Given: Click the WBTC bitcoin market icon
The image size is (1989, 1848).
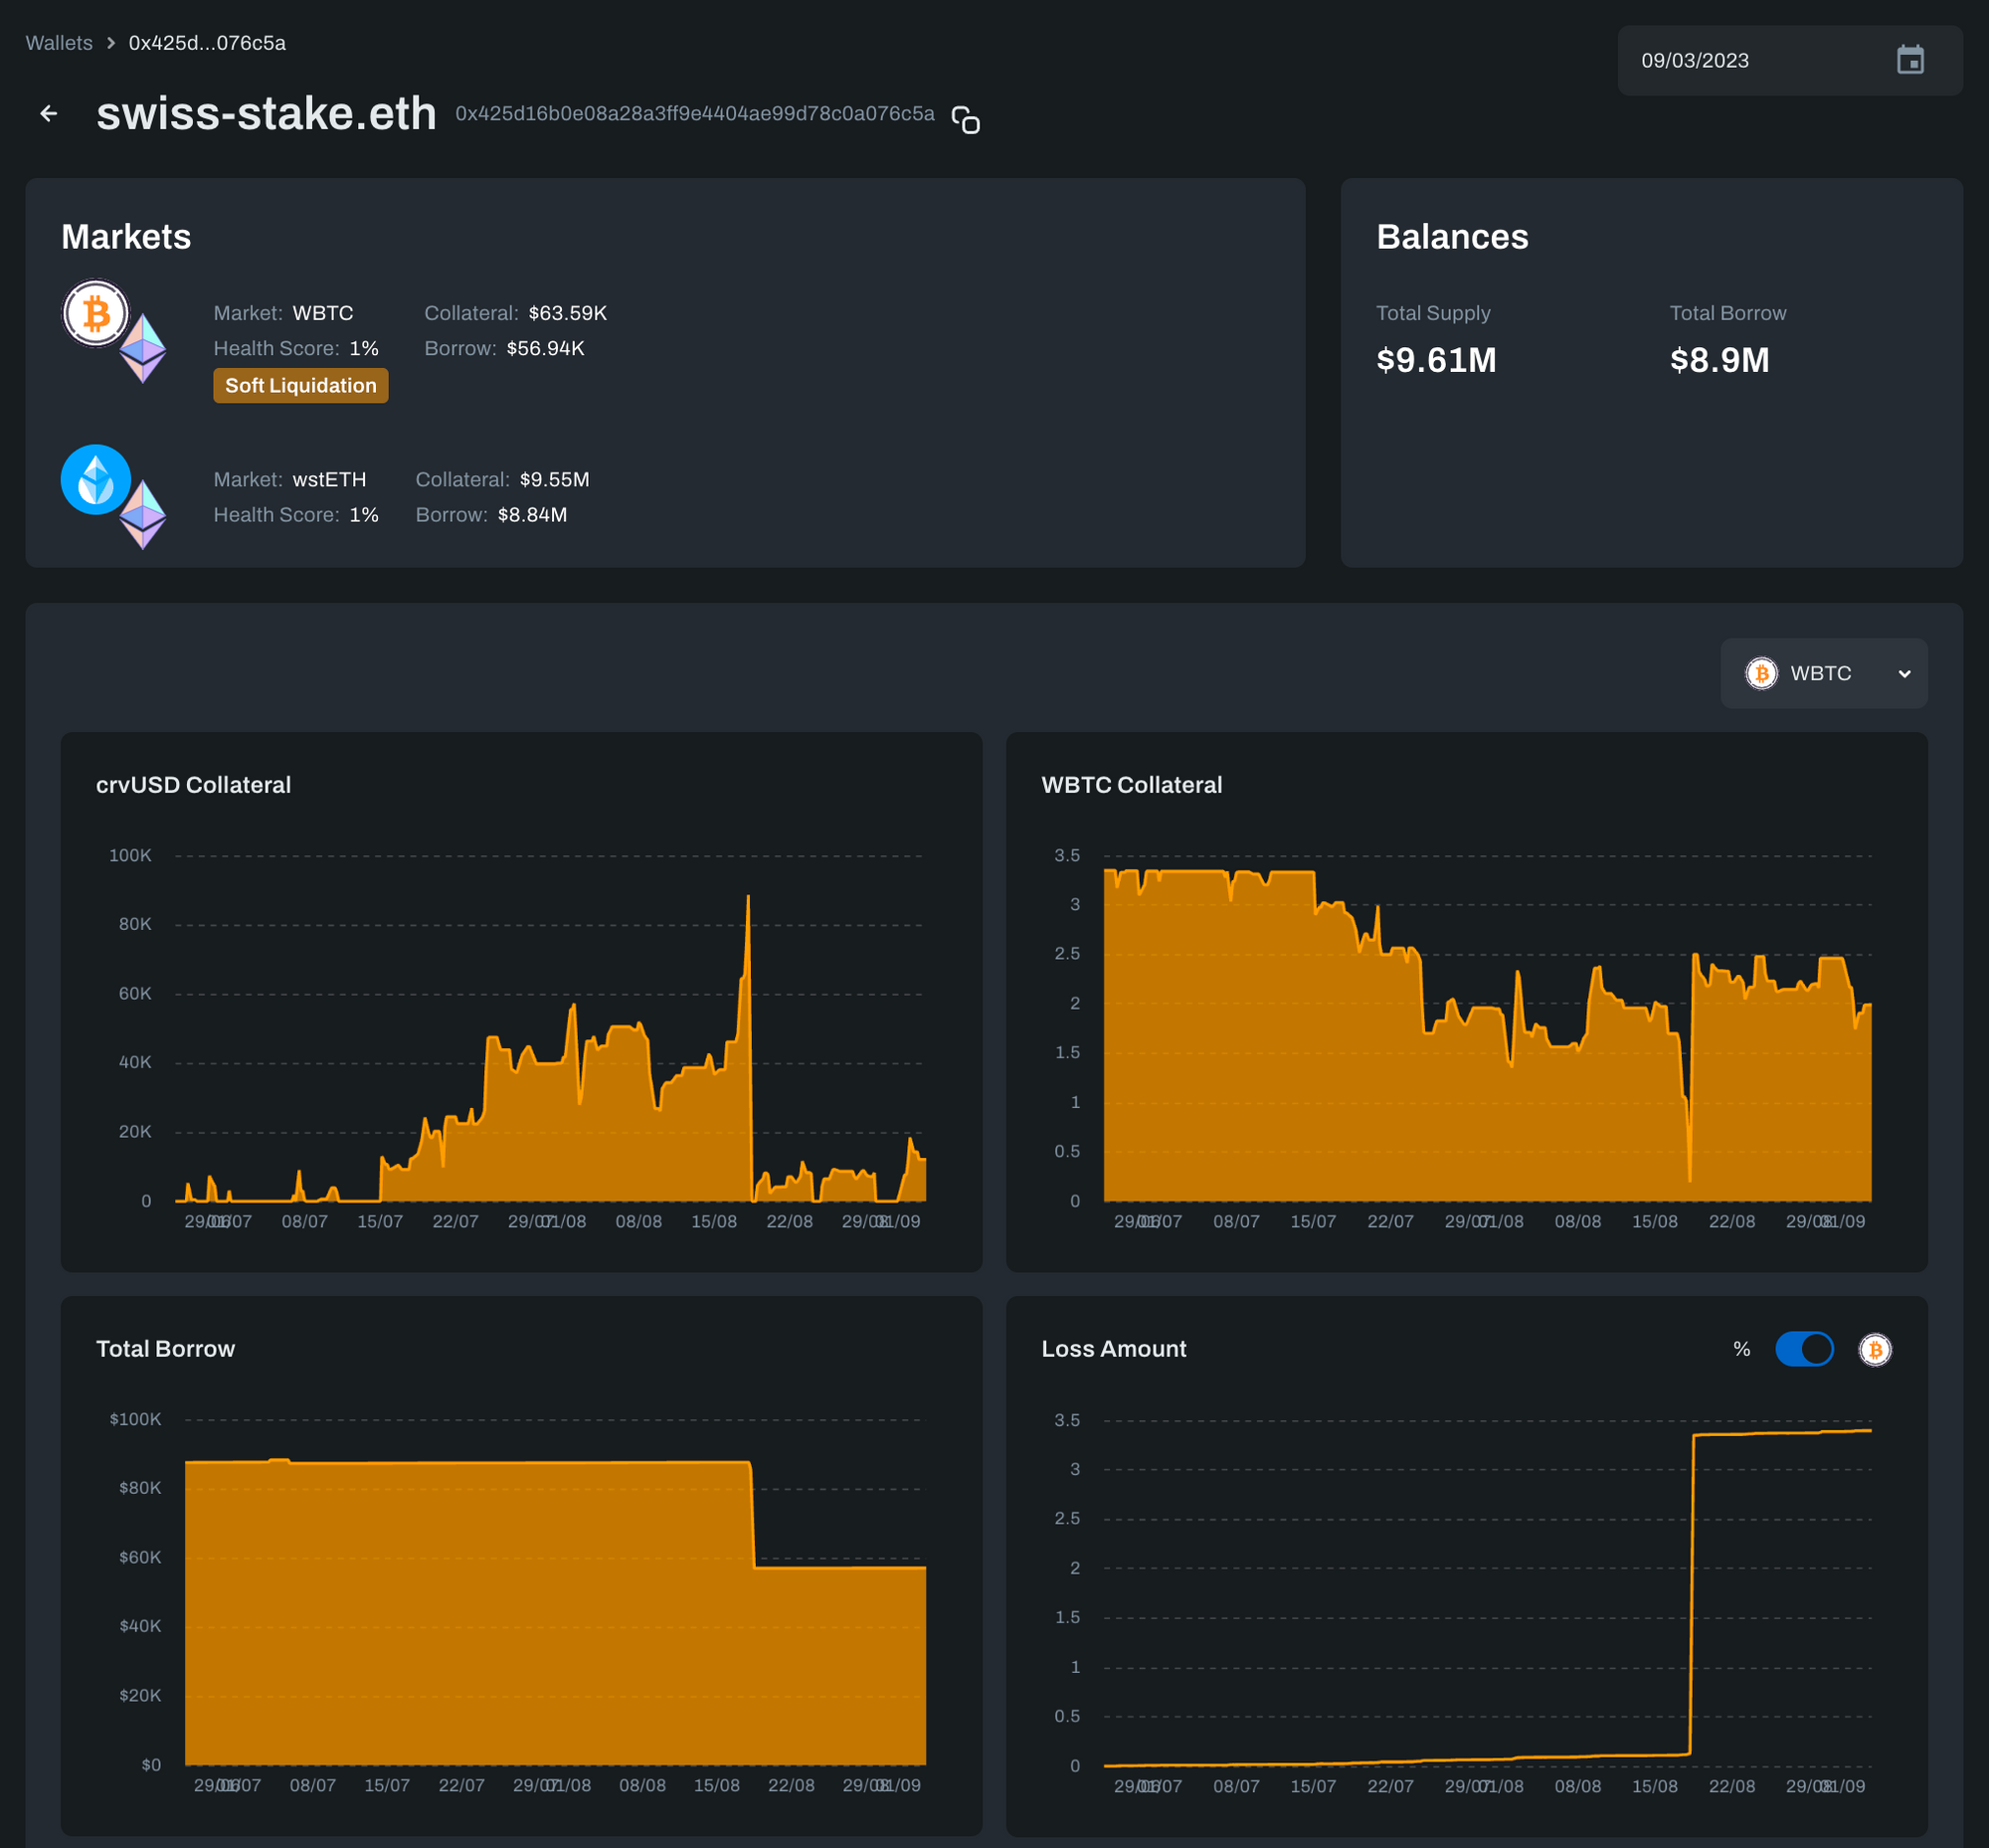Looking at the screenshot, I should 96,314.
